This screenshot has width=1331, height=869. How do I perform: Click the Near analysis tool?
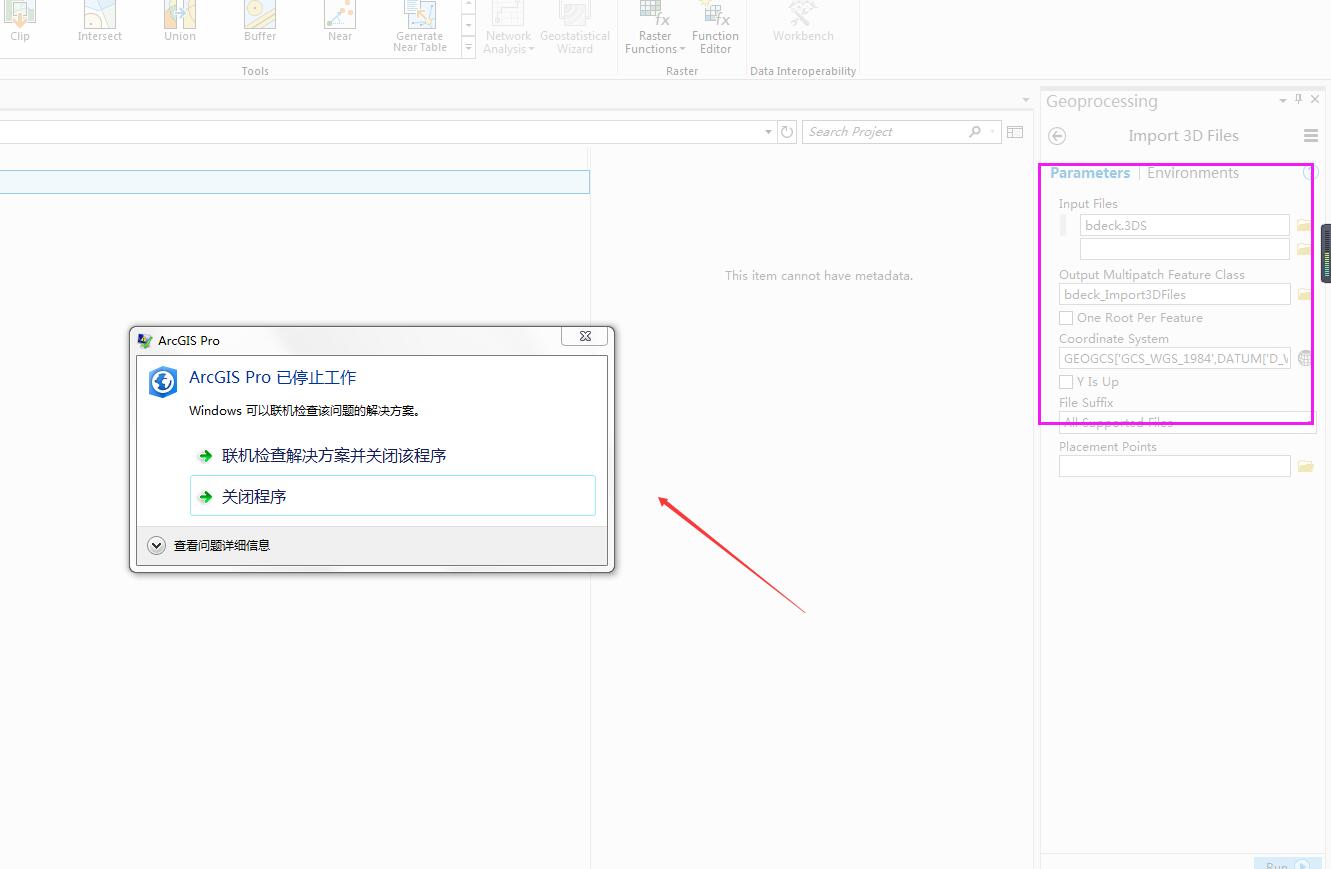click(340, 22)
